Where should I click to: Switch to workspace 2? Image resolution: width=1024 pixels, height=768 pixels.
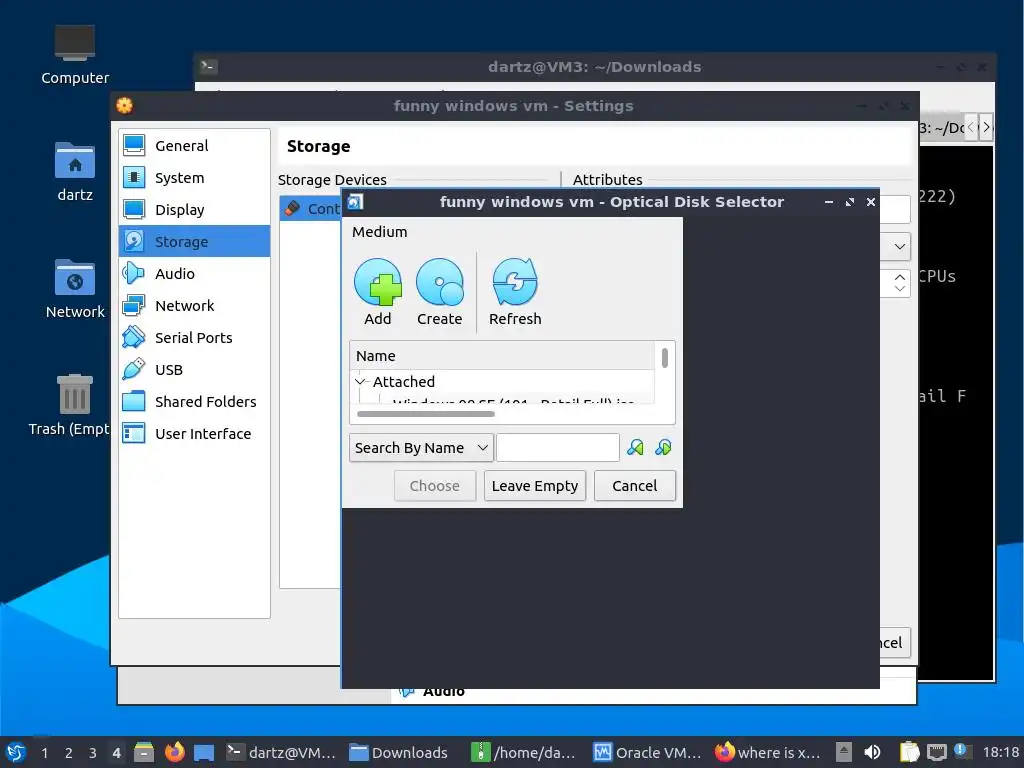[69, 752]
